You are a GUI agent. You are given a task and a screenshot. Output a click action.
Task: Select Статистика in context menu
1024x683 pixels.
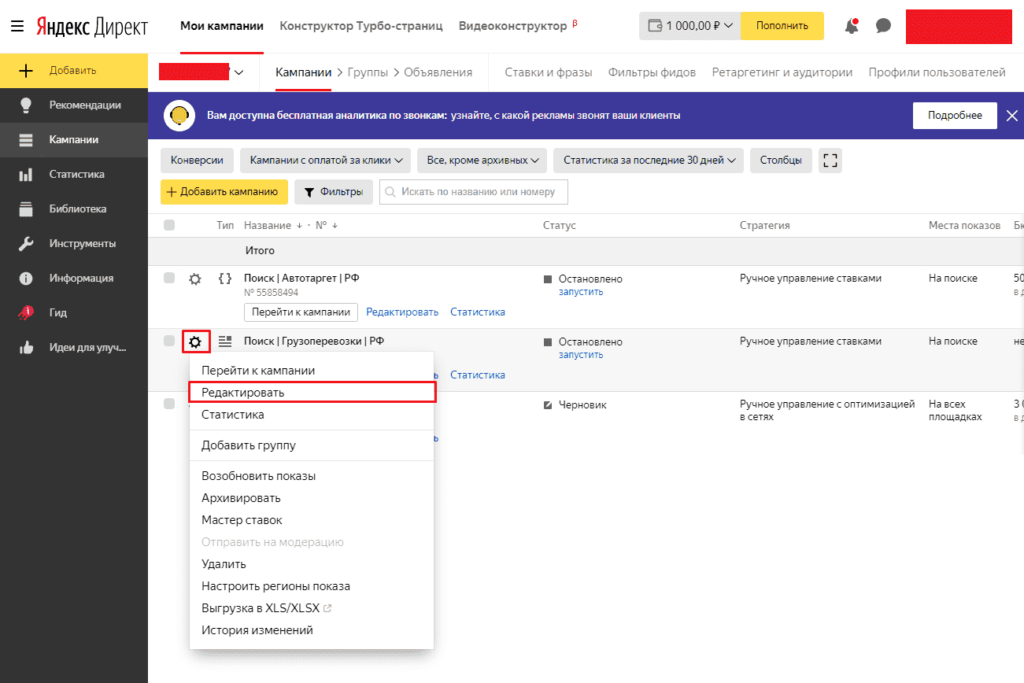[312, 415]
